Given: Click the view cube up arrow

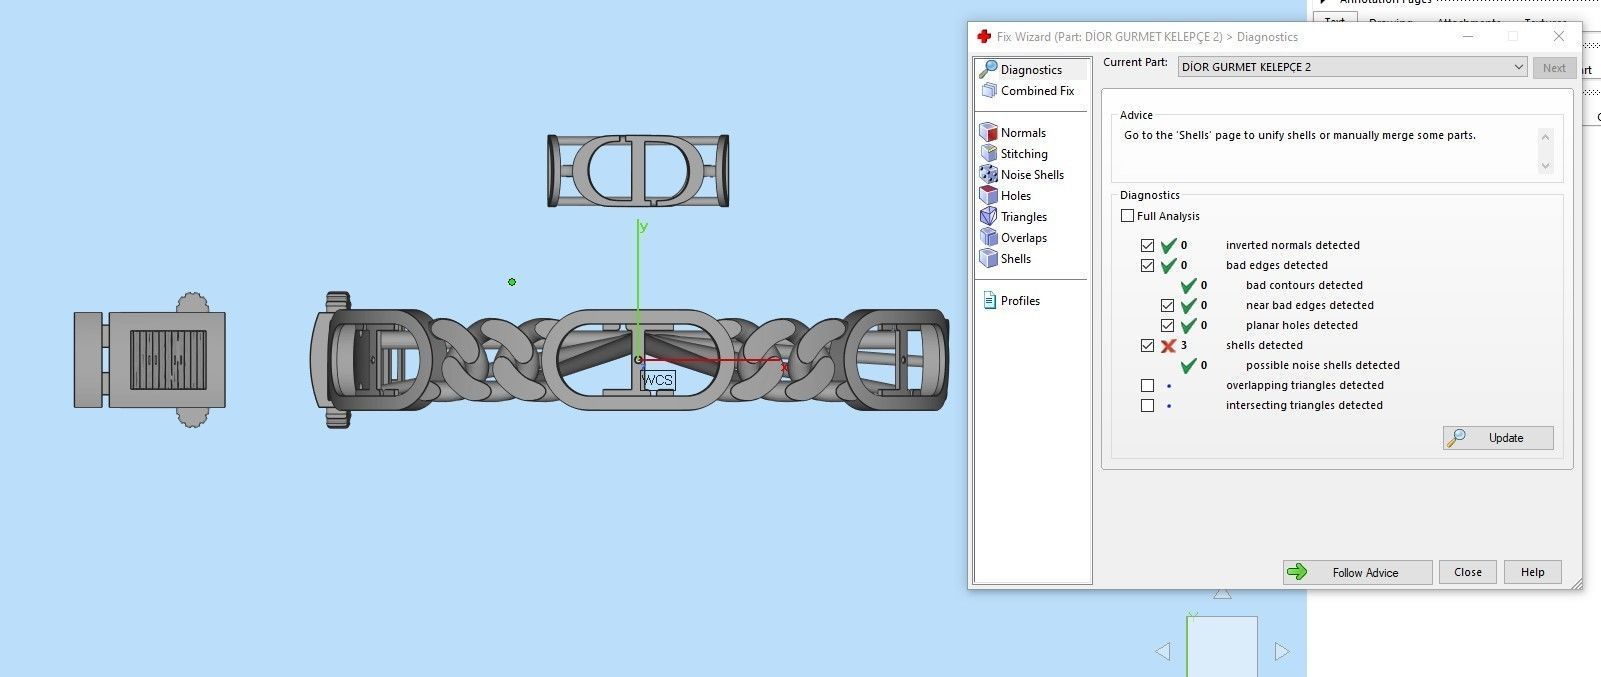Looking at the screenshot, I should (1222, 594).
